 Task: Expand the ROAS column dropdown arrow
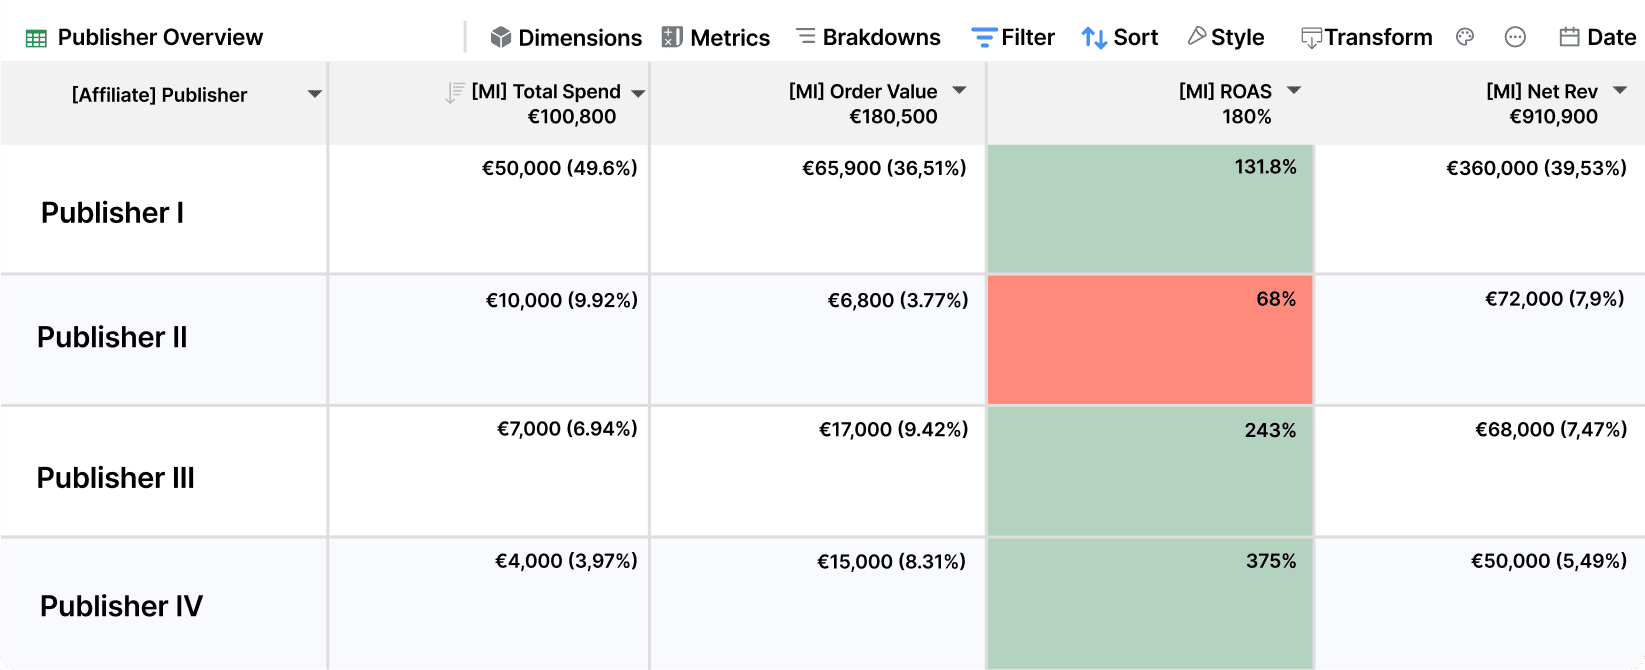[x=1293, y=90]
